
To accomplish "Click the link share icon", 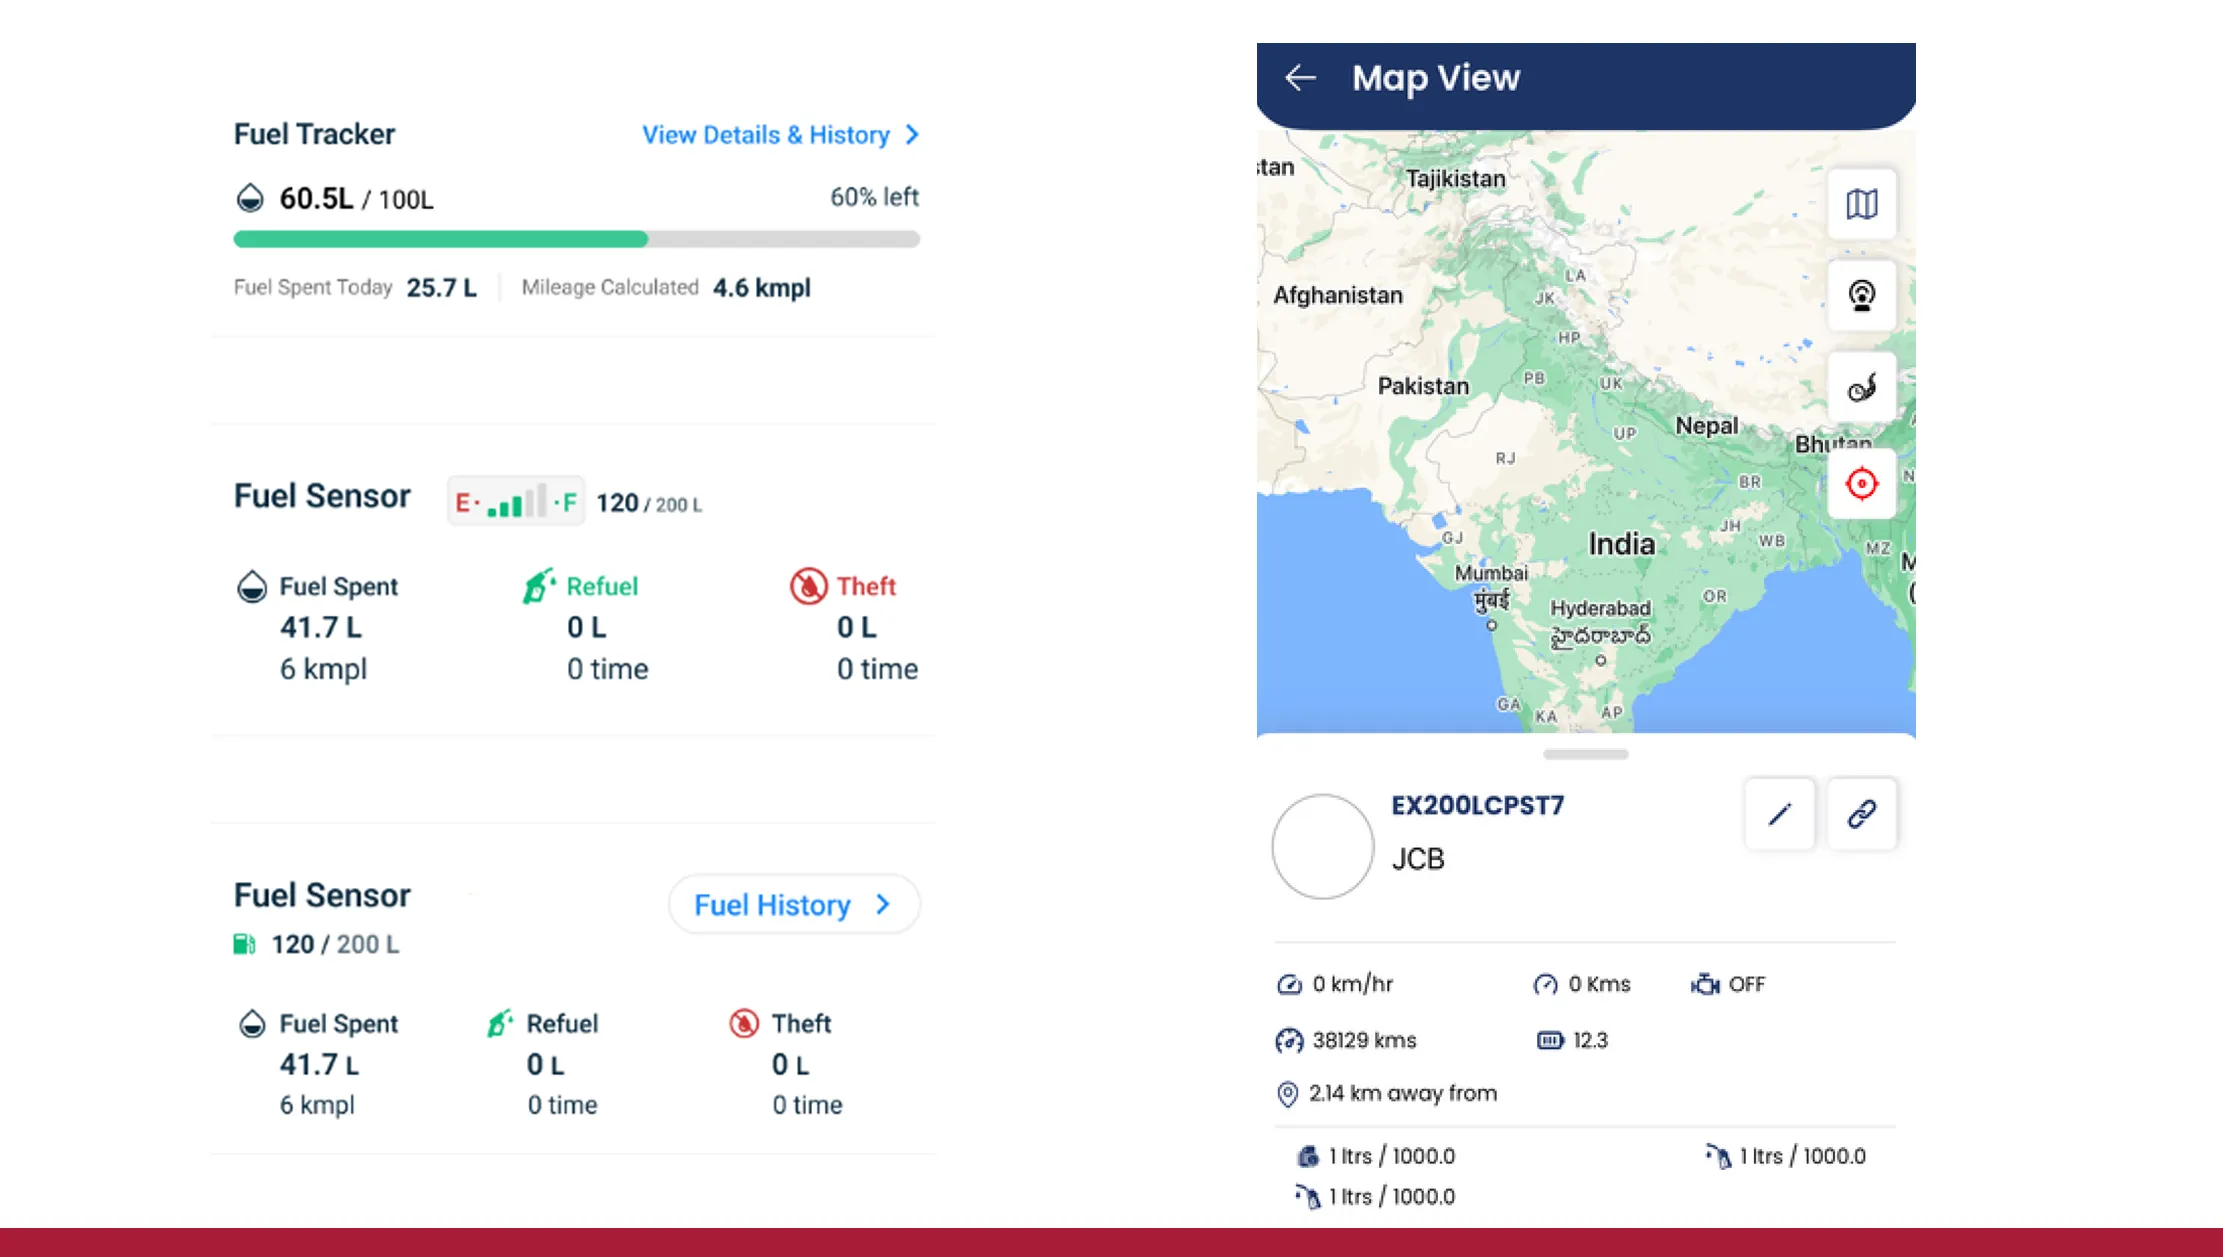I will (1861, 814).
